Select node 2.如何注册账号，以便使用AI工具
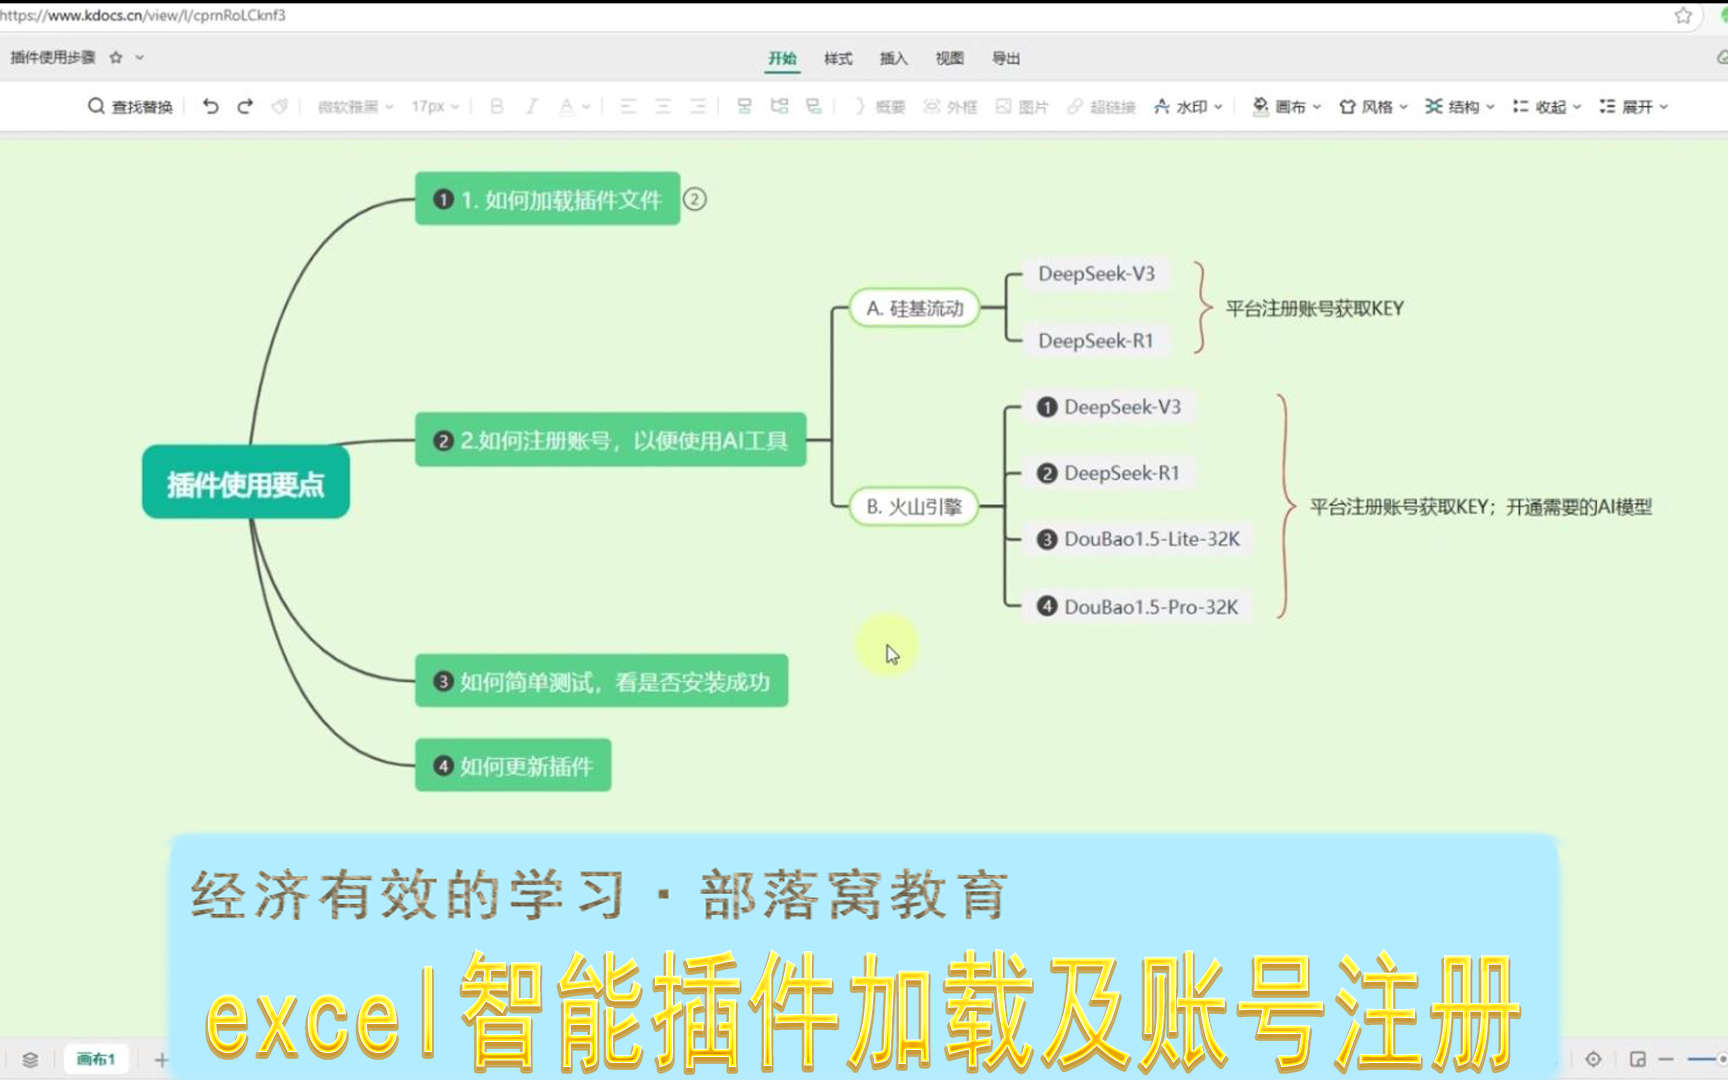1728x1080 pixels. pos(610,440)
